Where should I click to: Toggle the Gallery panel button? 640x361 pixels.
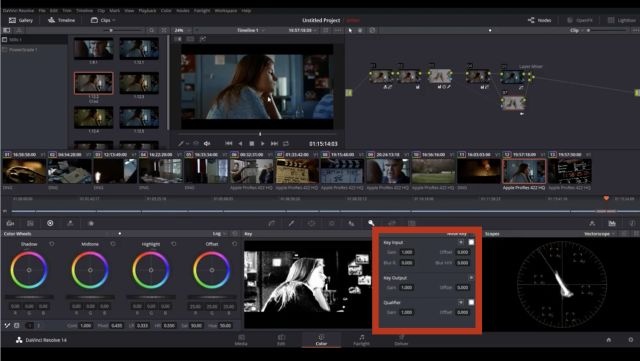tap(21, 20)
